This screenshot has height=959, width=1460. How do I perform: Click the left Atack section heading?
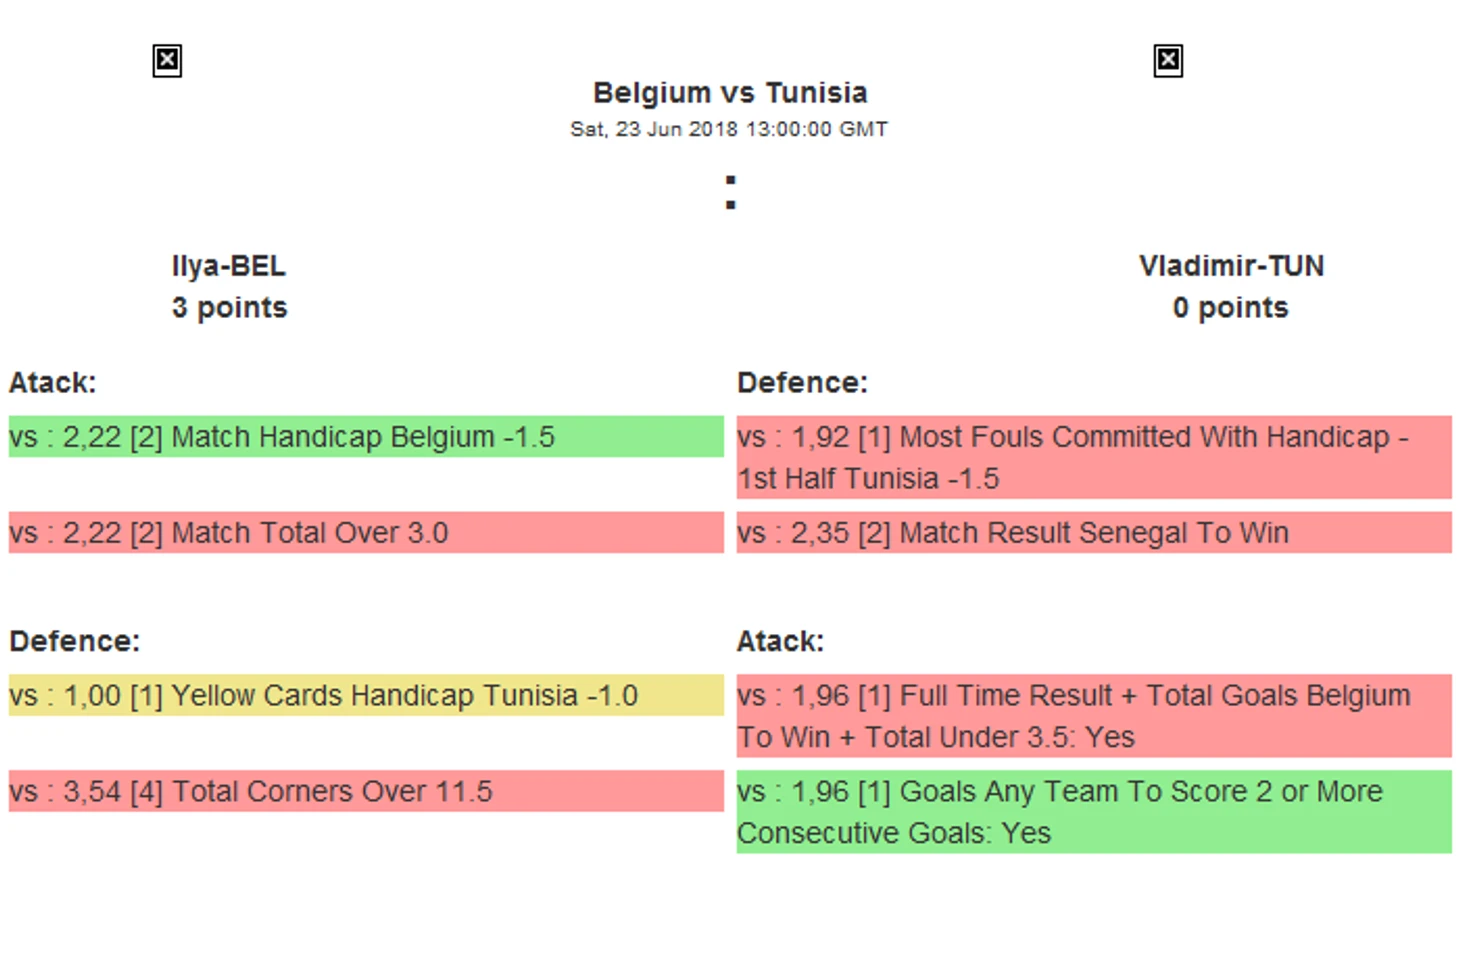[53, 383]
